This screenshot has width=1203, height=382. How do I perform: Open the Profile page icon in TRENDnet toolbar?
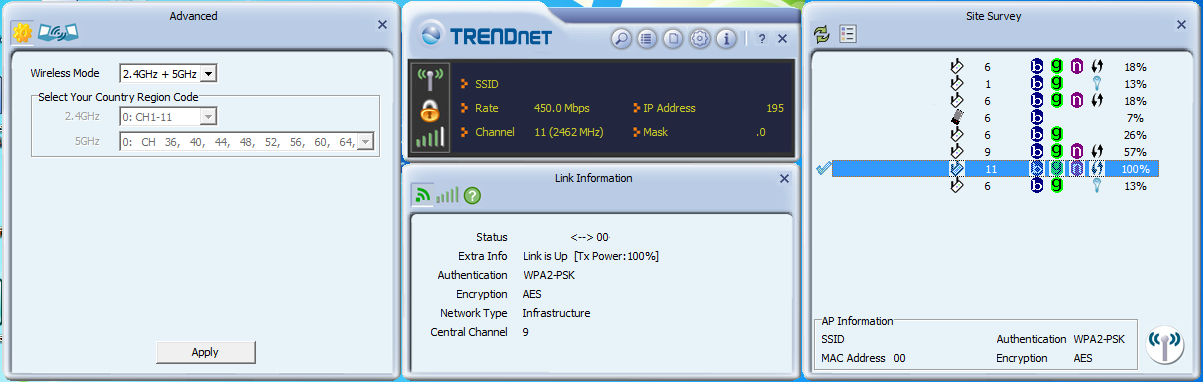coord(673,39)
